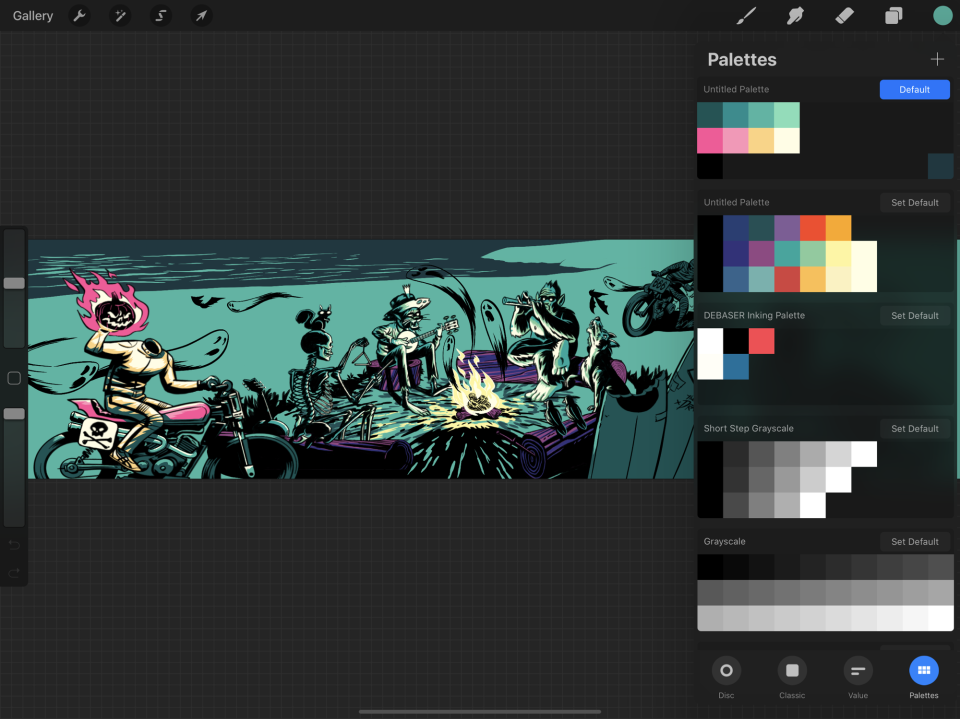Rename the first Untitled Palette title
Viewport: 960px width, 719px height.
(736, 89)
